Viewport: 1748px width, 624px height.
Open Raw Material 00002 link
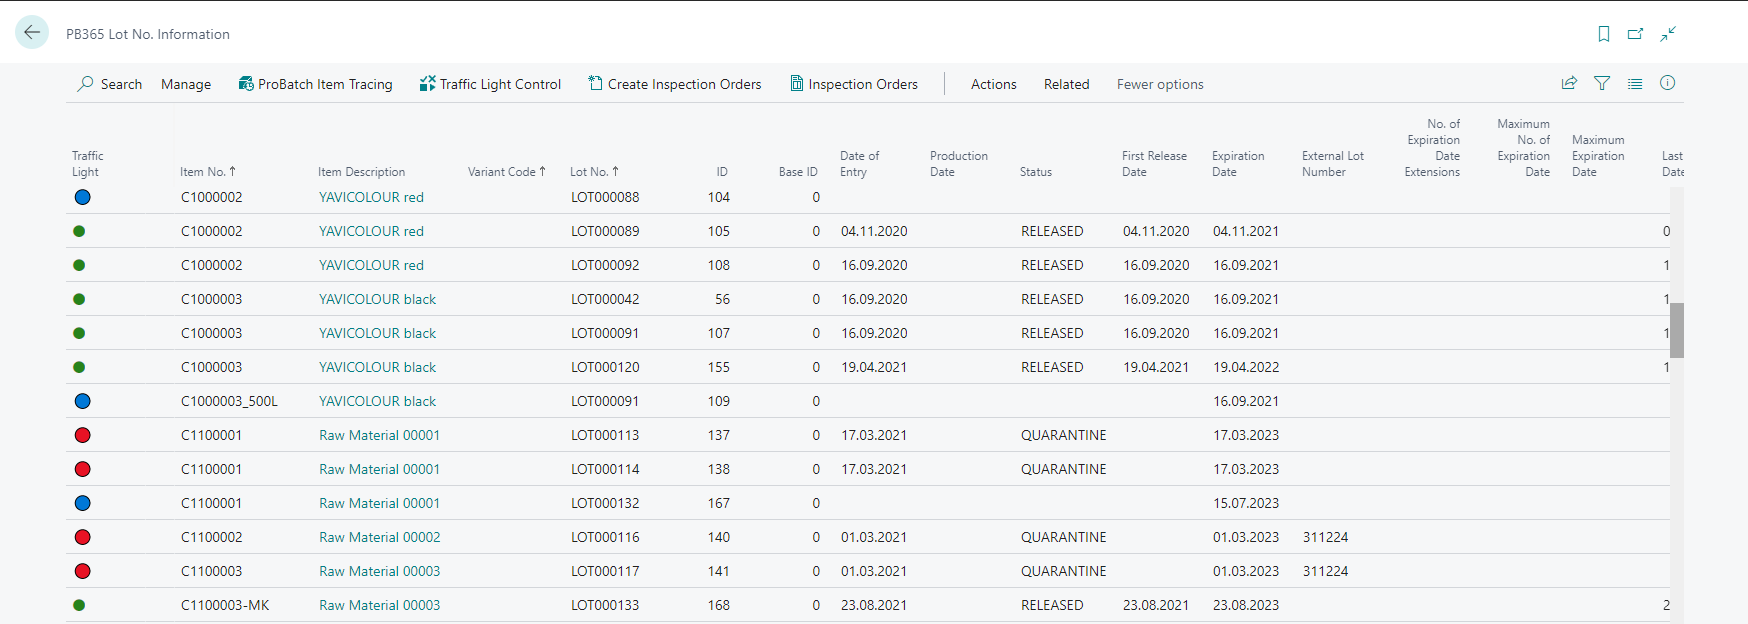(379, 537)
